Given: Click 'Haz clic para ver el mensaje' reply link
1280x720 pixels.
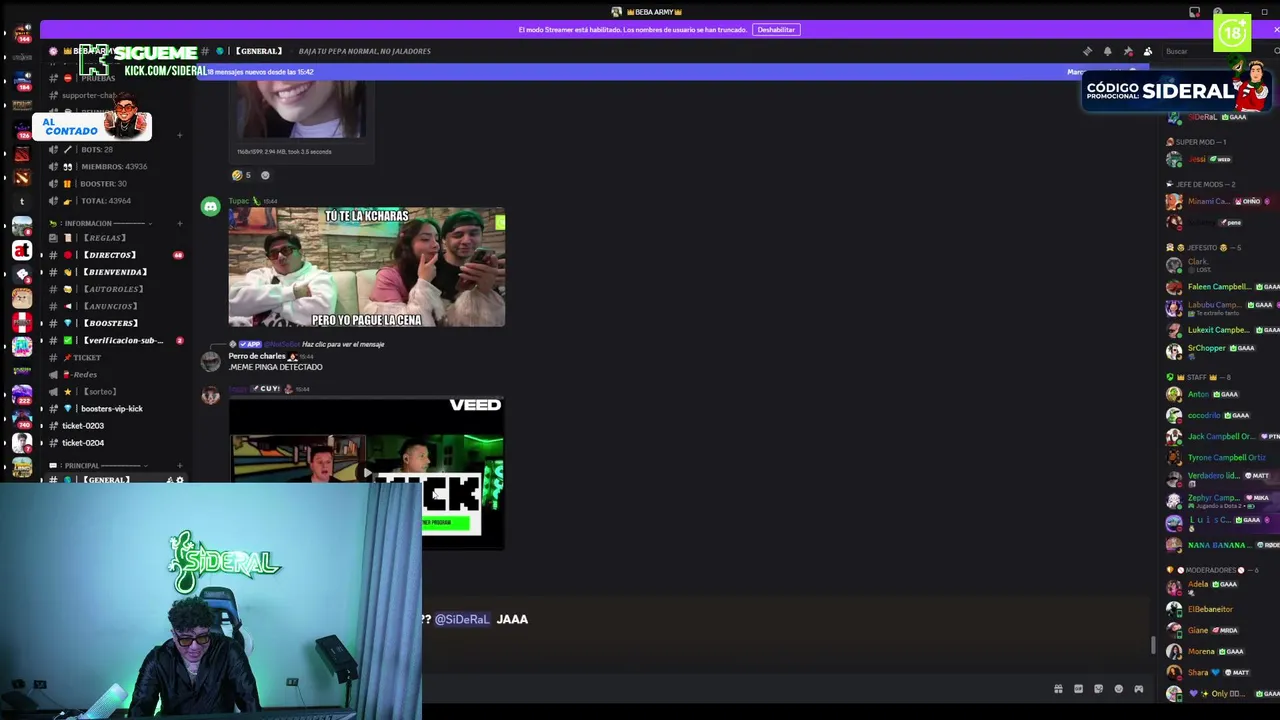Looking at the screenshot, I should click(x=343, y=344).
